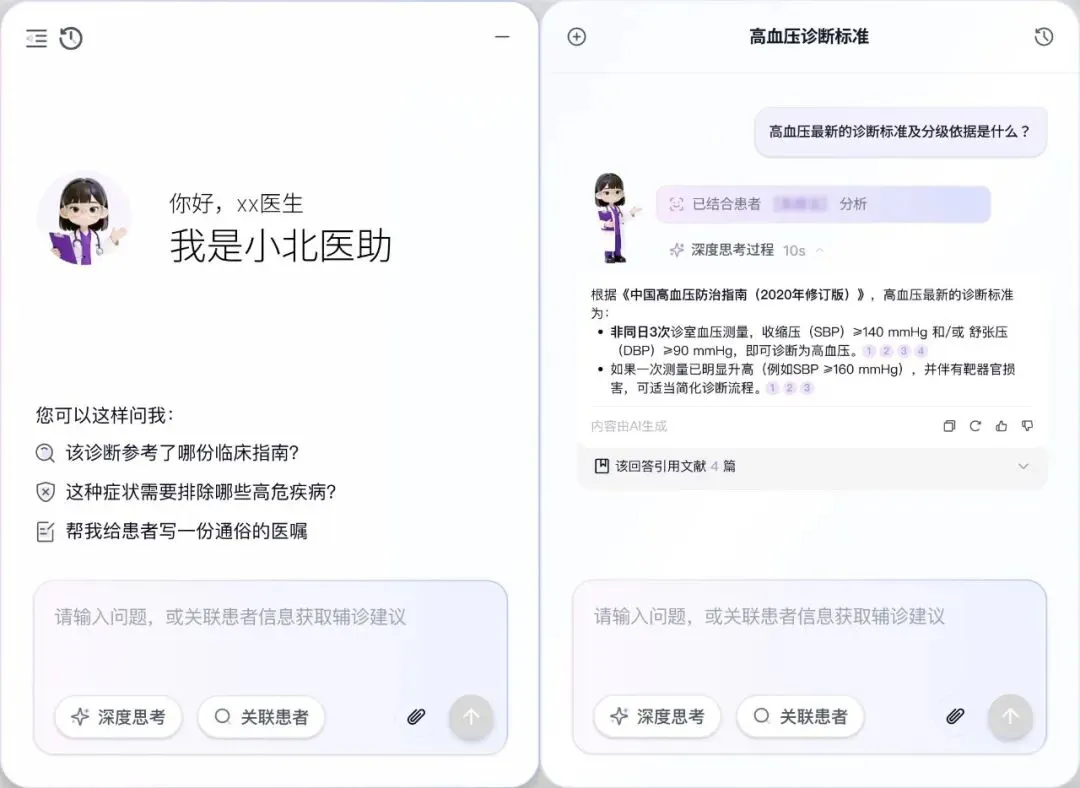The image size is (1080, 788).
Task: Open citation 4 after first bullet
Action: coord(921,351)
